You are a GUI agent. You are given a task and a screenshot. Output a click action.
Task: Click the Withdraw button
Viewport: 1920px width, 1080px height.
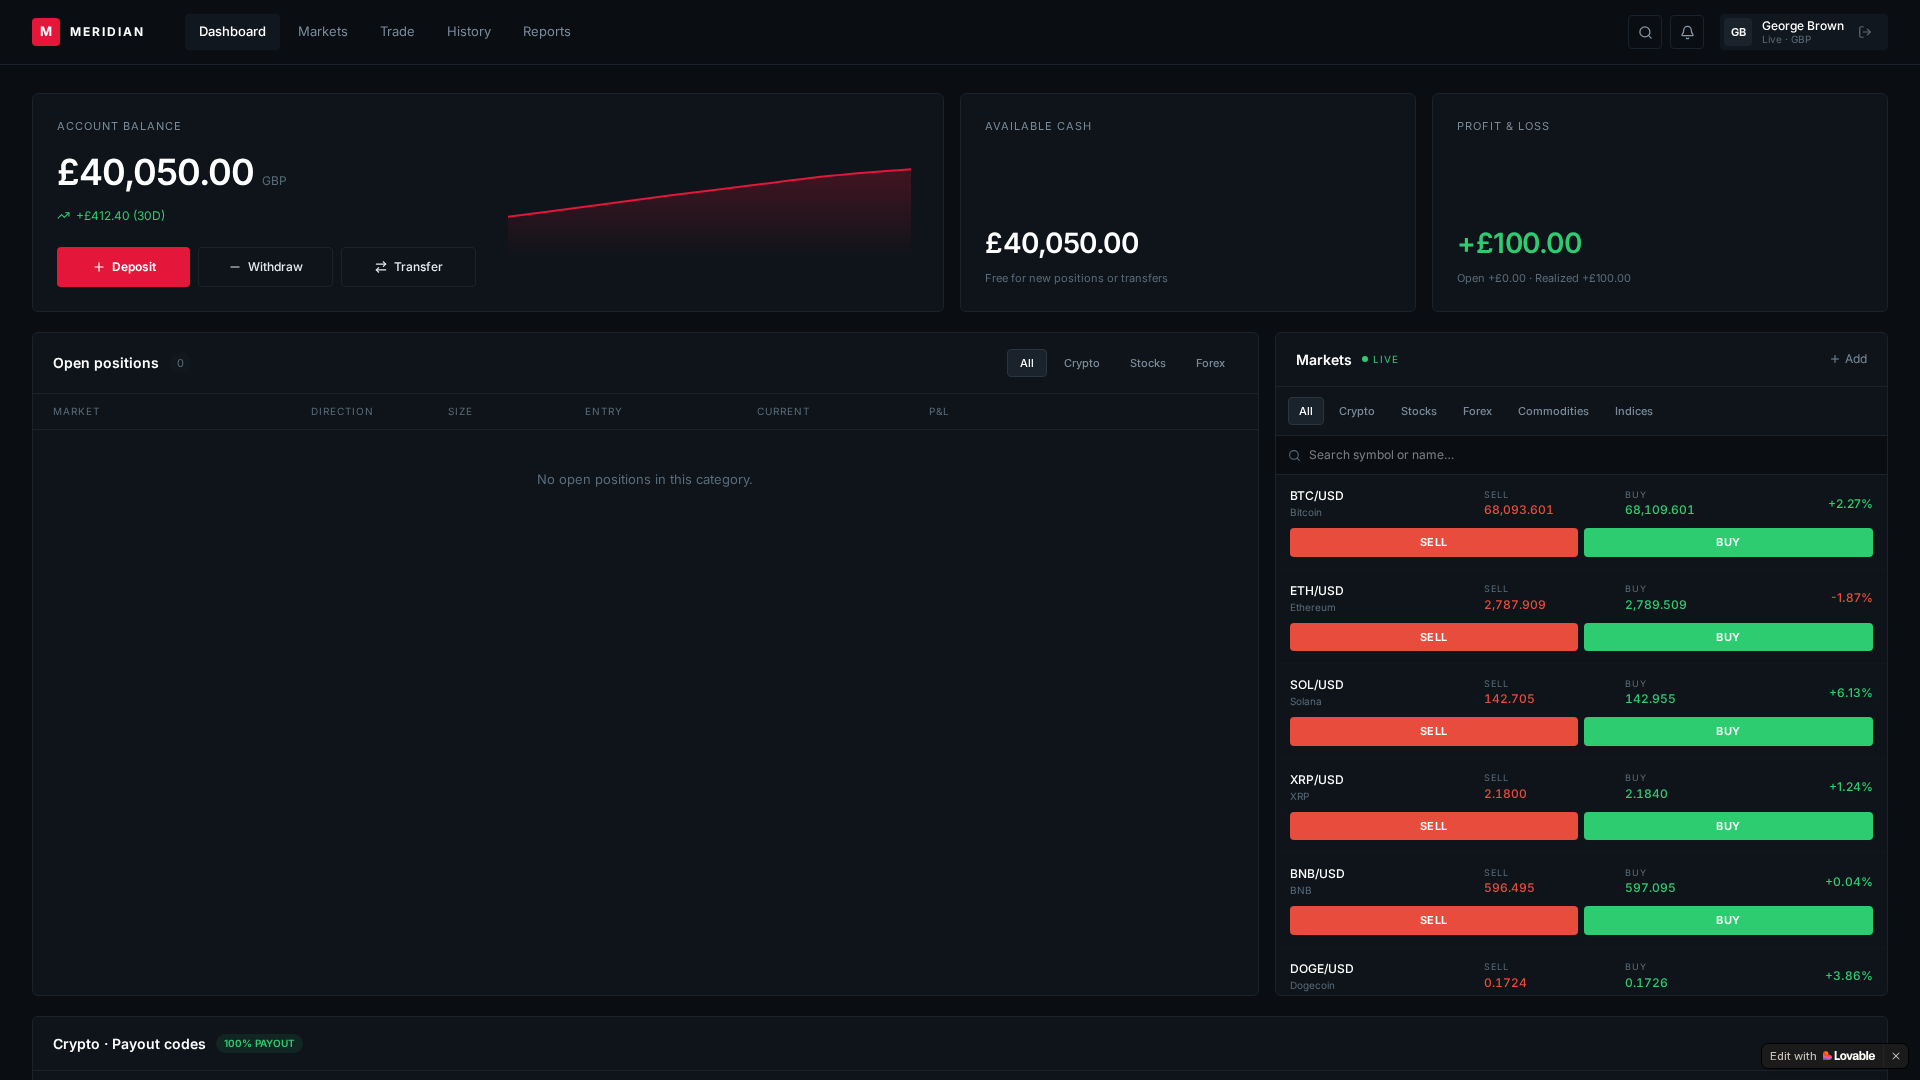[265, 267]
